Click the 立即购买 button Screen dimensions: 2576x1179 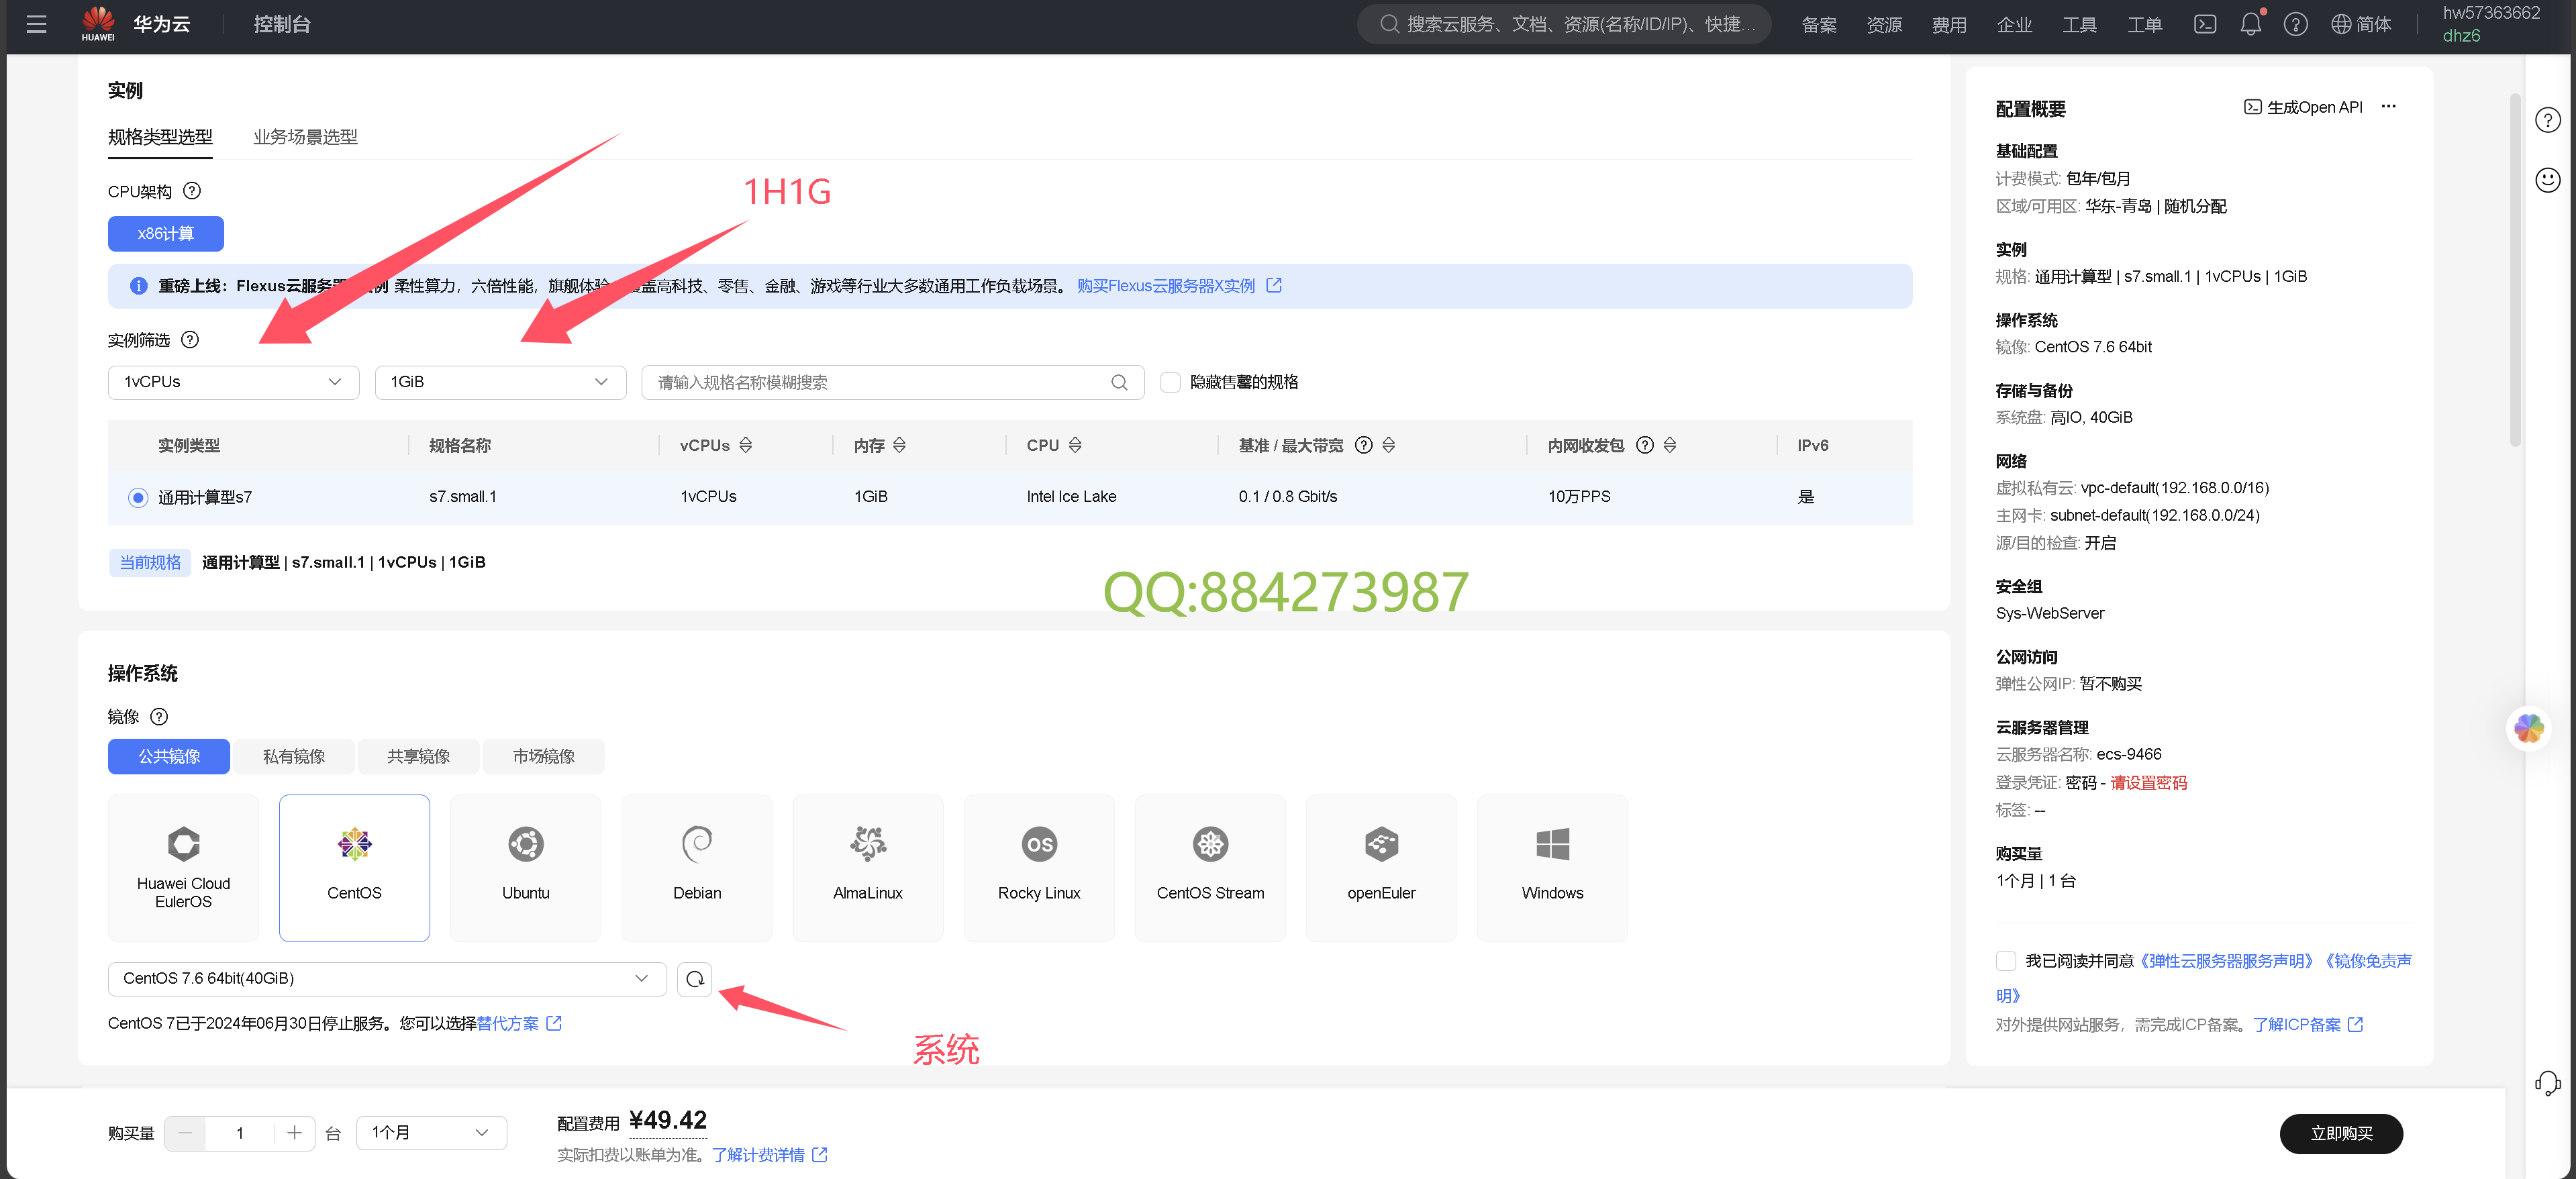point(2341,1133)
